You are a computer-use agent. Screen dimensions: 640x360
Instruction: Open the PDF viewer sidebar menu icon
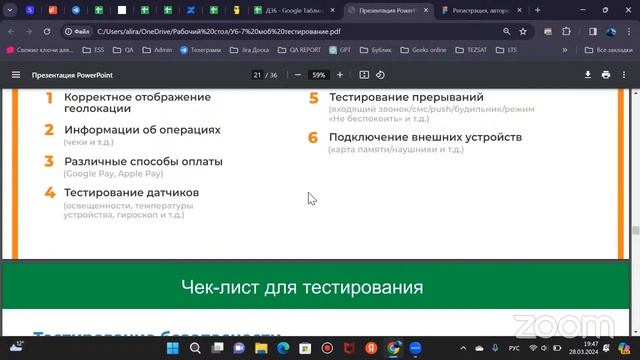point(16,75)
